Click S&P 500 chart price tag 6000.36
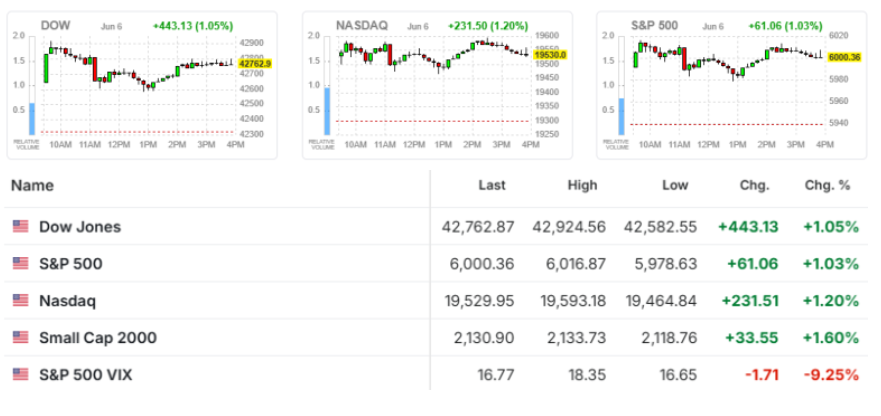 (844, 57)
